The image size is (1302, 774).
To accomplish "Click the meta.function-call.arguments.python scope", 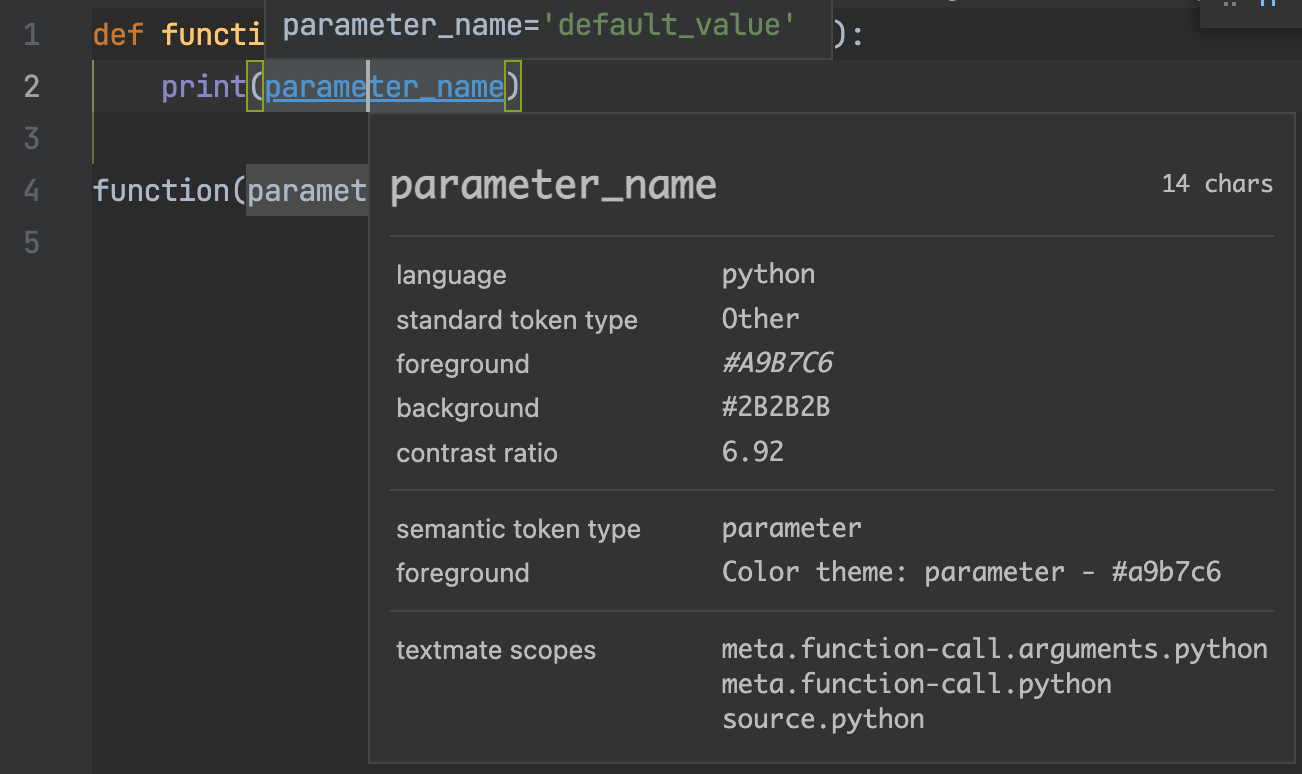I will tap(994, 649).
